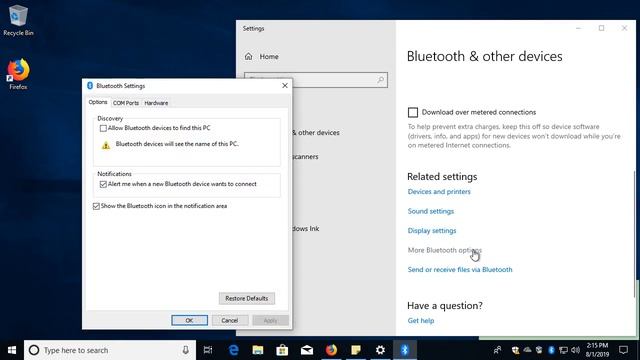Open Task View from the taskbar
This screenshot has width=640, height=360.
208,350
